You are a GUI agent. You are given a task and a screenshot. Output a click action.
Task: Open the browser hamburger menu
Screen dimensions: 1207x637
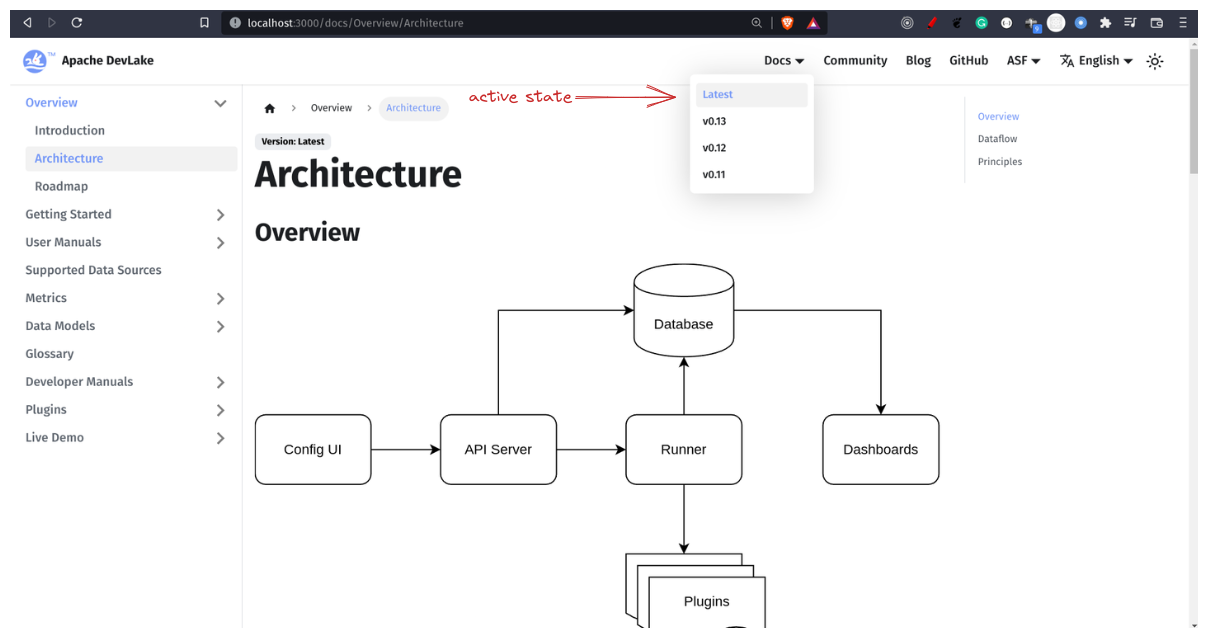pyautogui.click(x=1183, y=23)
